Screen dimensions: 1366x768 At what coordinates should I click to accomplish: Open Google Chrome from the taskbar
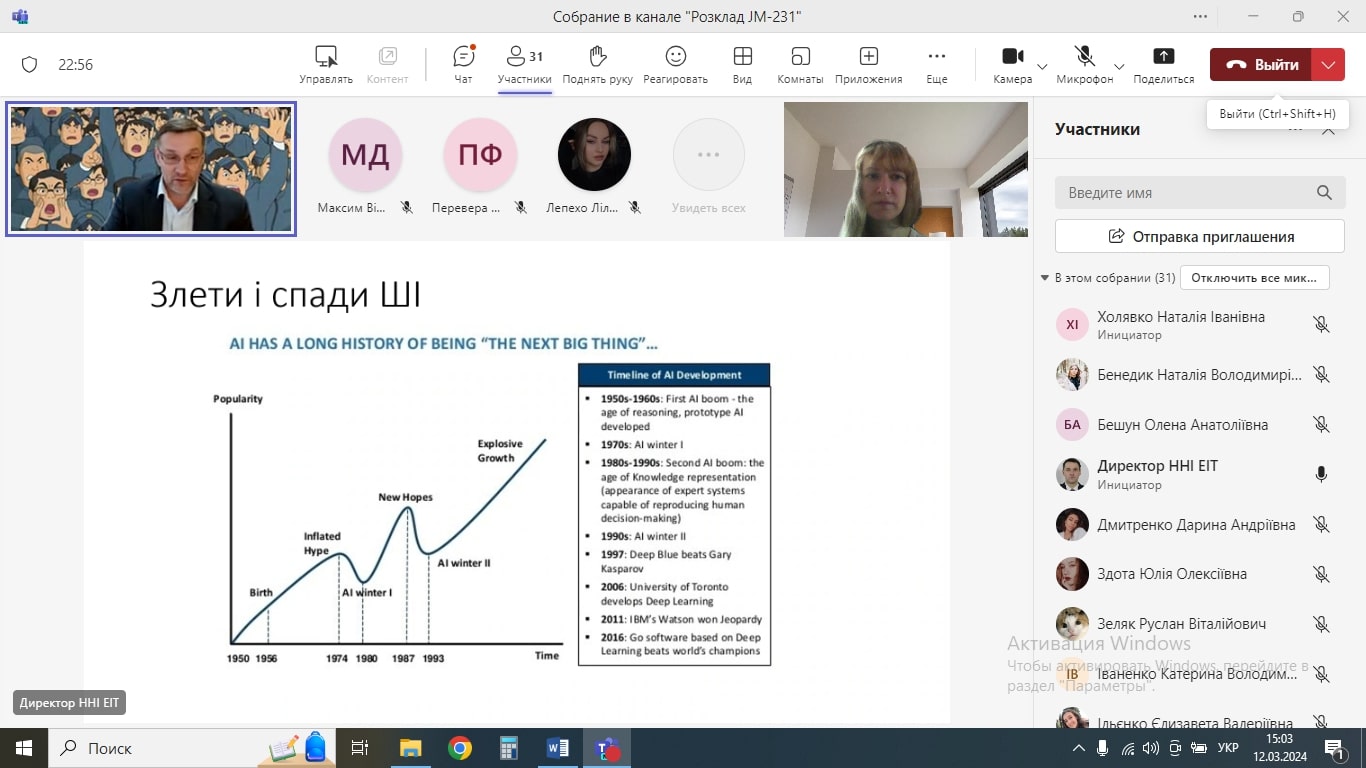click(x=460, y=748)
